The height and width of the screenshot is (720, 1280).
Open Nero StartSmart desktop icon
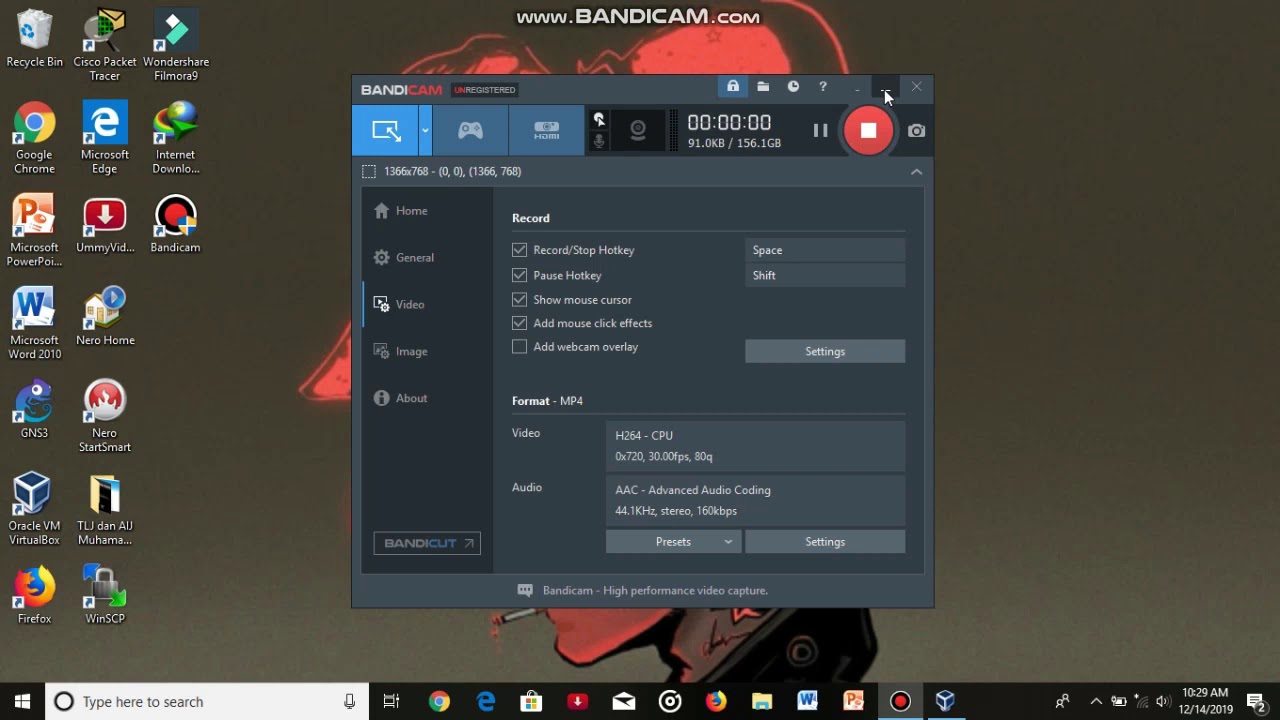(x=105, y=417)
